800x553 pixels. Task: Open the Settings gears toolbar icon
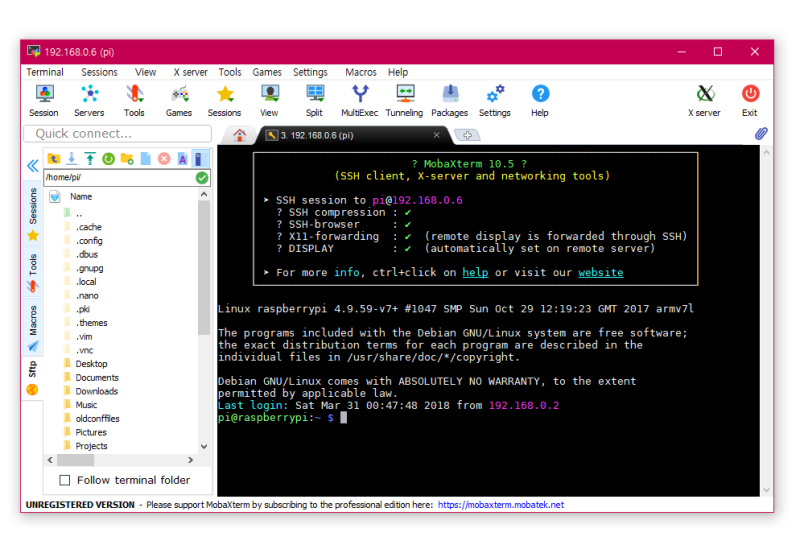click(495, 101)
